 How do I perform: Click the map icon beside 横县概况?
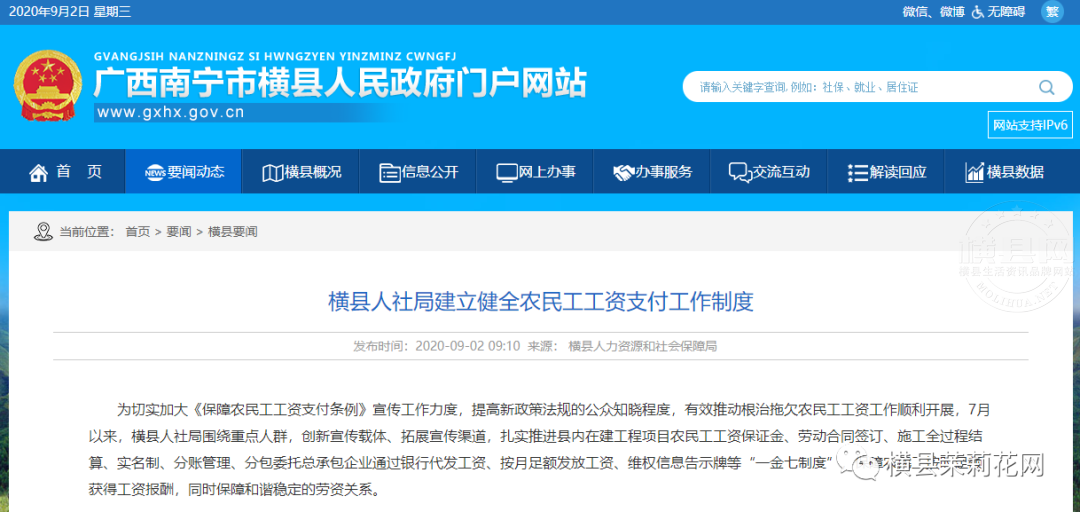coord(272,172)
